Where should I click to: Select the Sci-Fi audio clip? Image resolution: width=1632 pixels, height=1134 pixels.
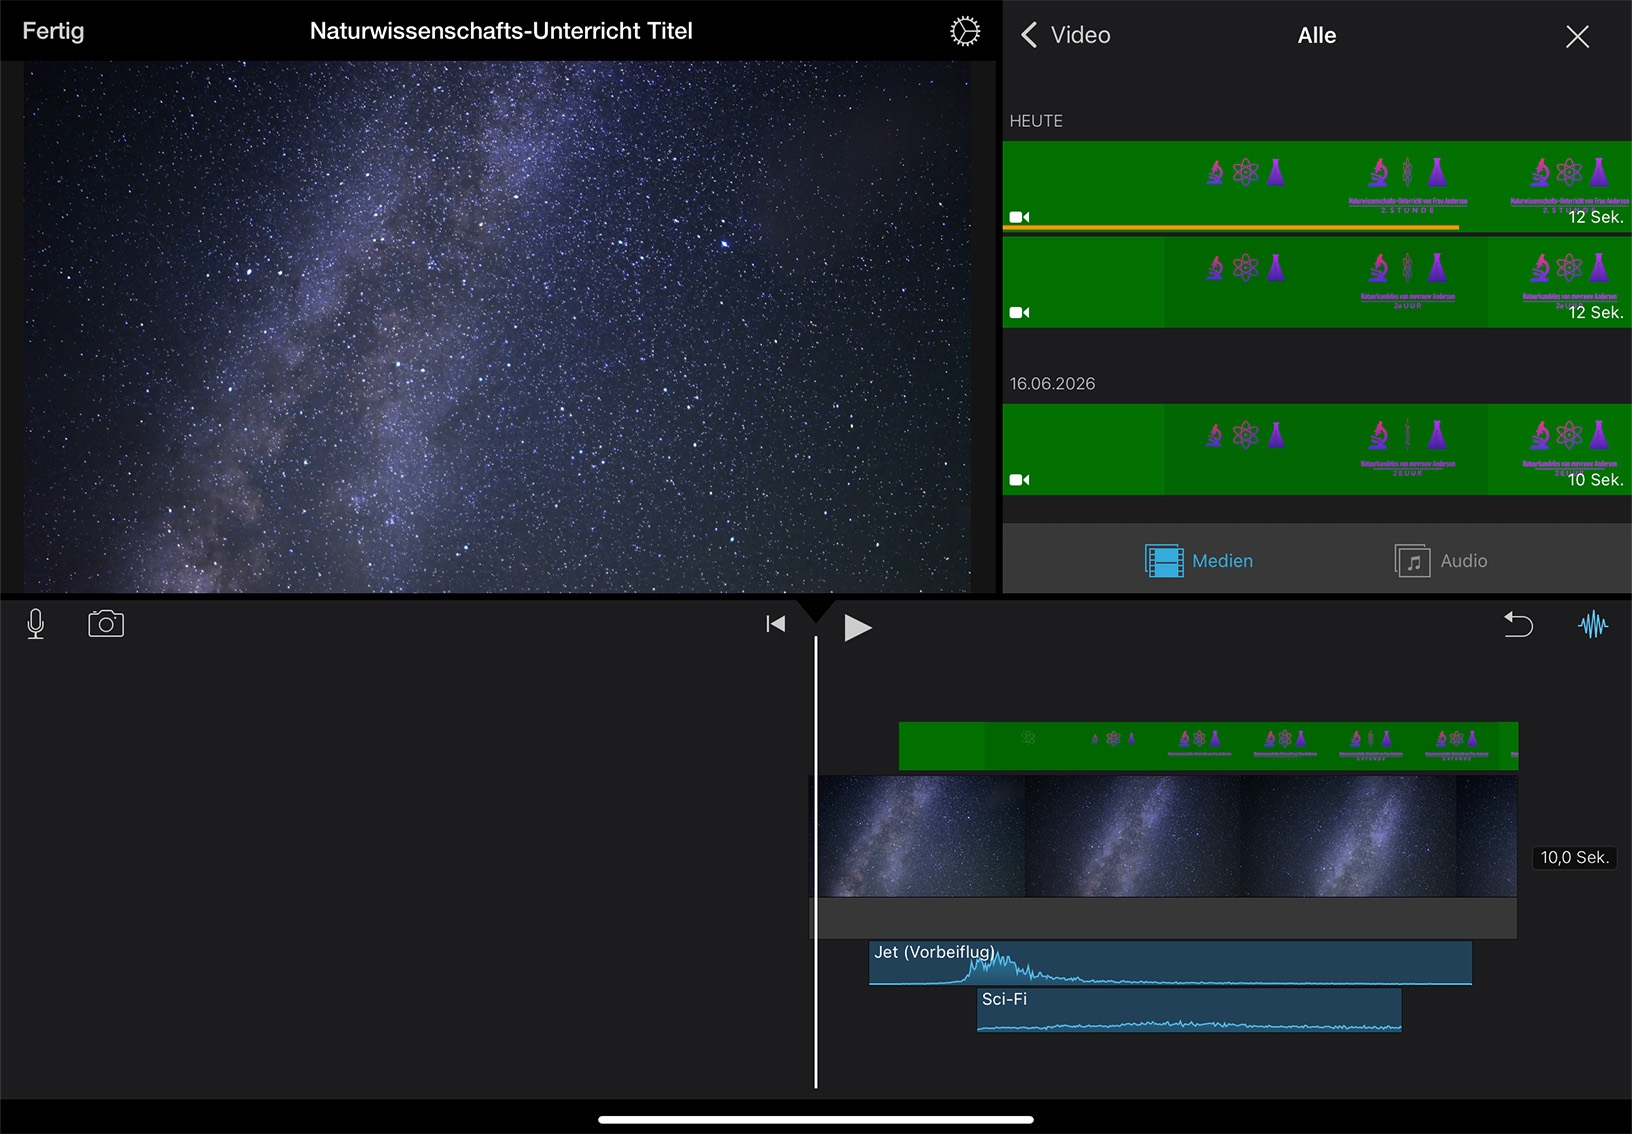click(1189, 1010)
